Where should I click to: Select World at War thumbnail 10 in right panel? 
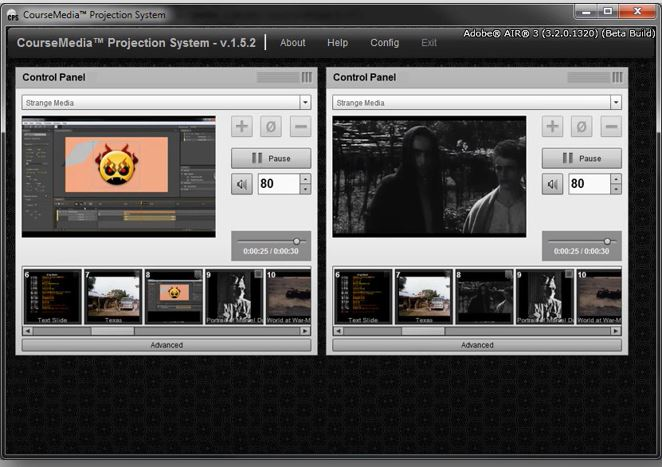(x=599, y=297)
